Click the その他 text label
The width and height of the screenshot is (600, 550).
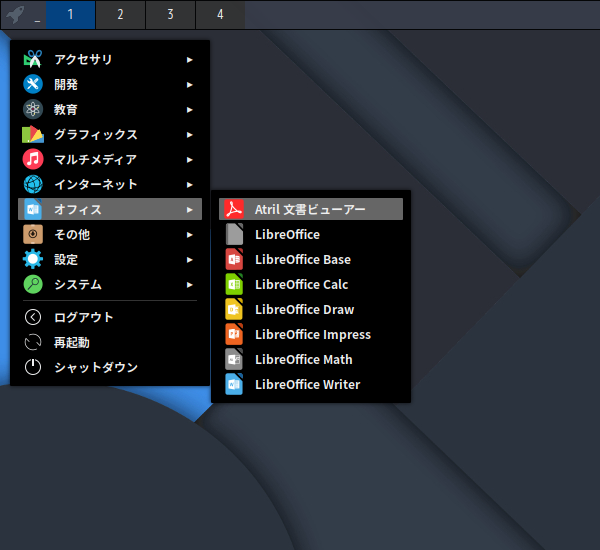point(72,234)
